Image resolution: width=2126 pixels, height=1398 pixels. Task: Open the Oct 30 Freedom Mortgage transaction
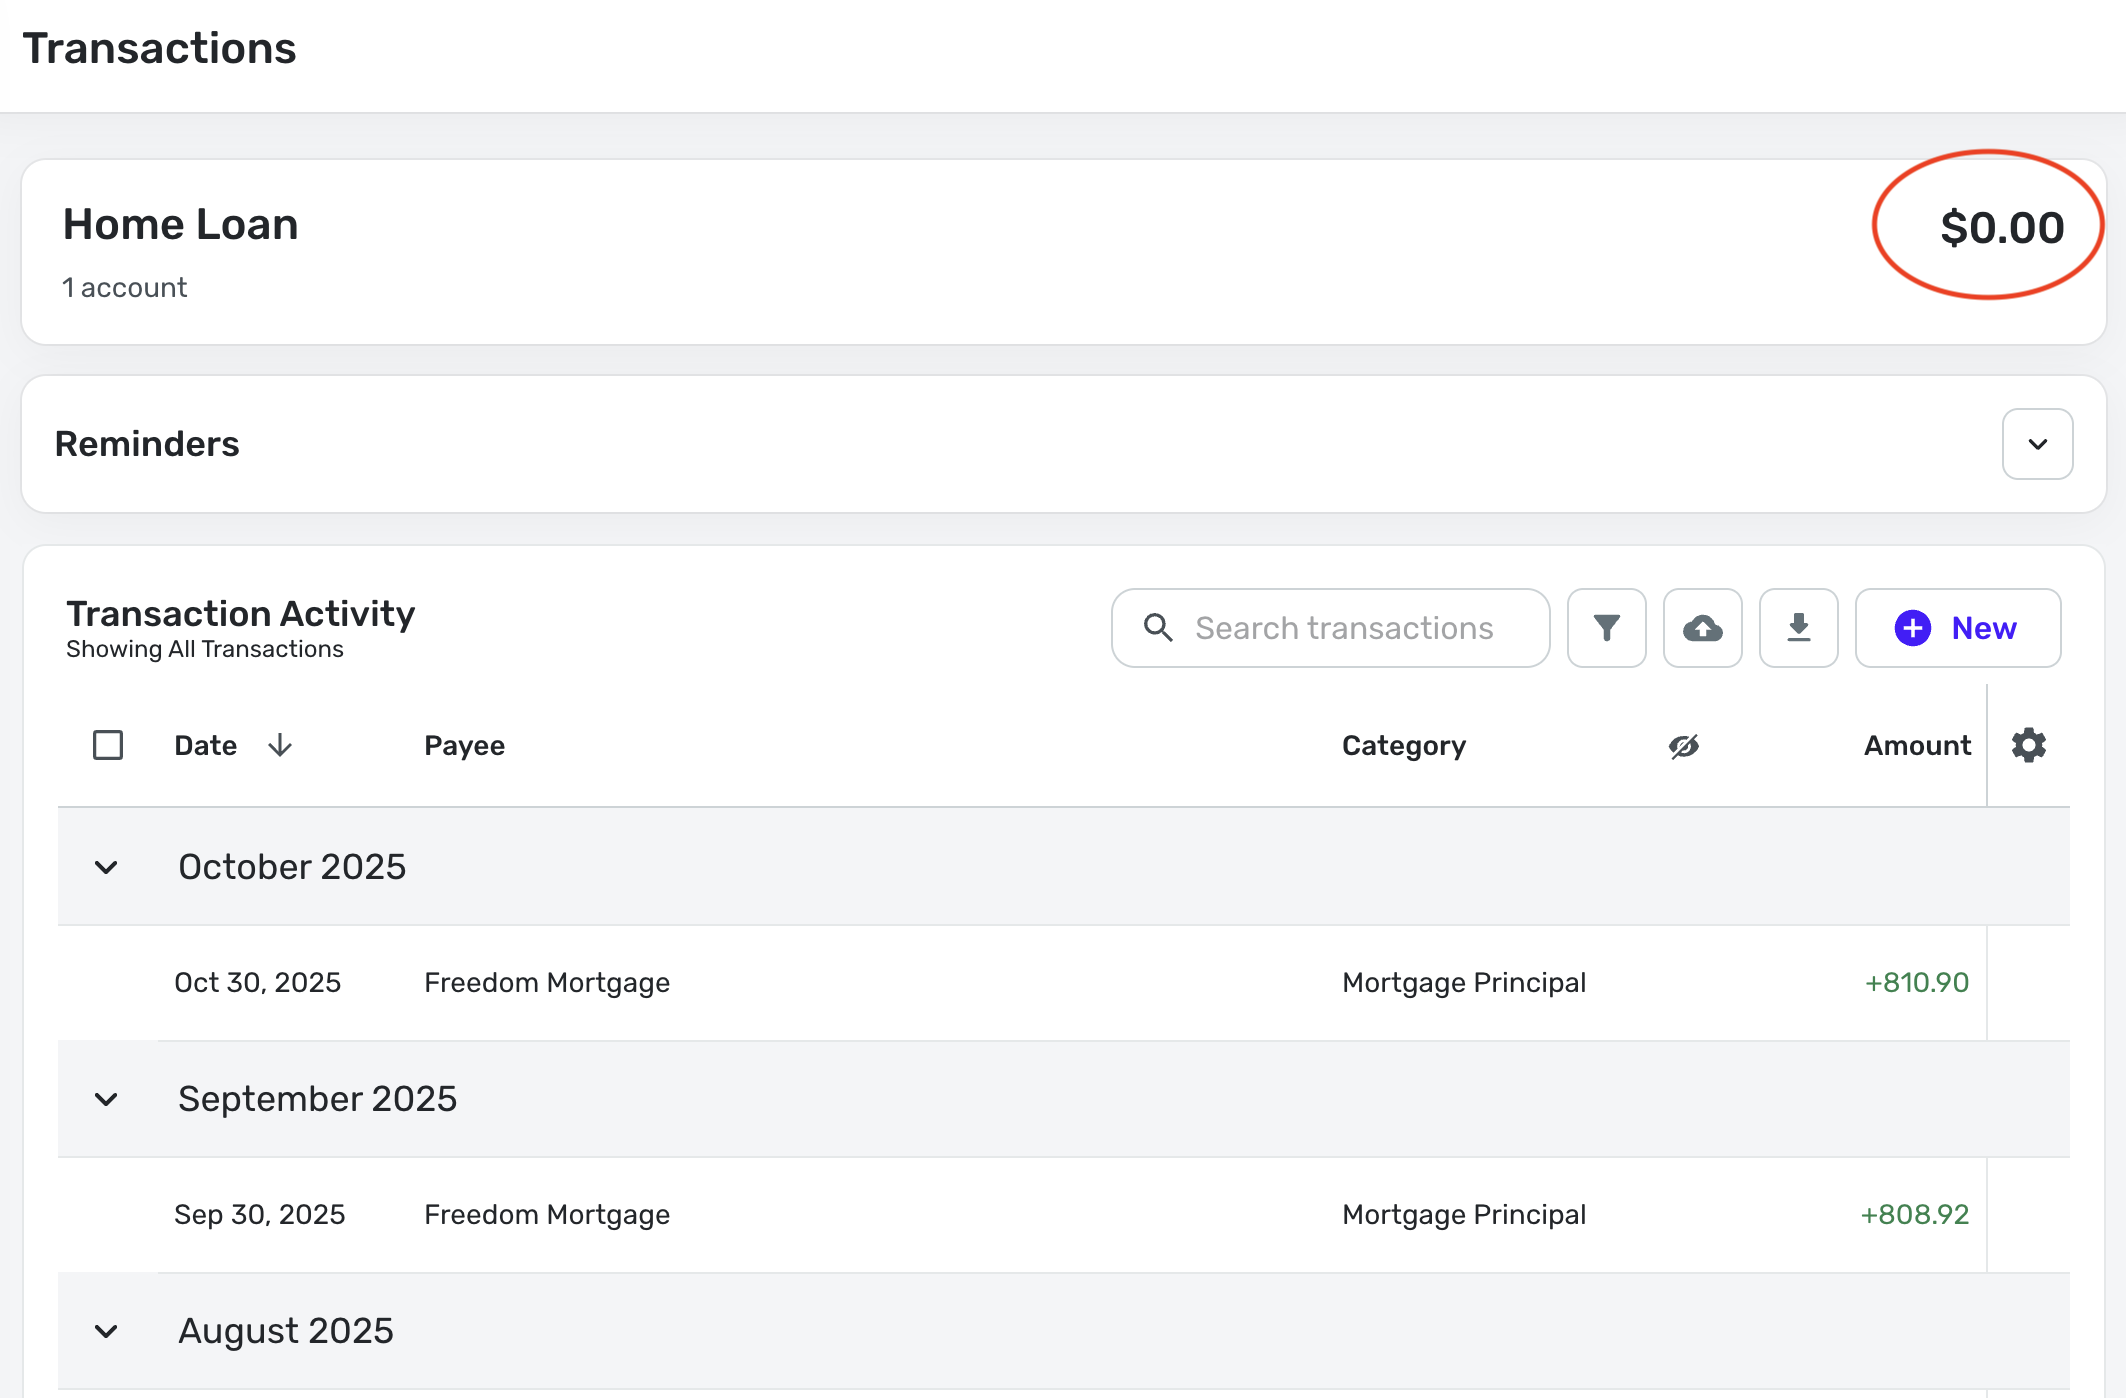coord(547,983)
